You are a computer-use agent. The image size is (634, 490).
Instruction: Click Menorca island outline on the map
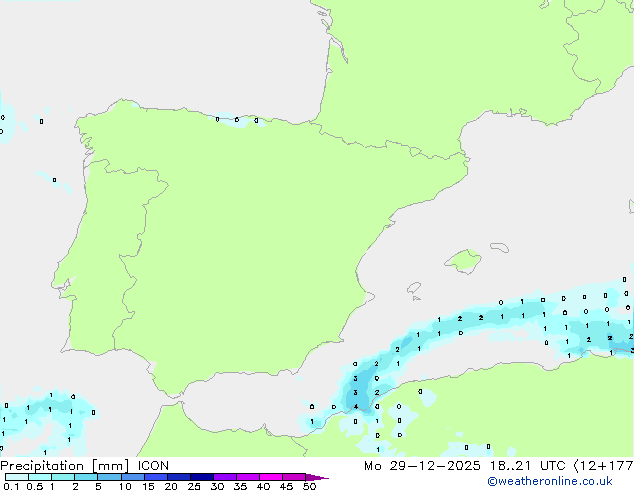[x=499, y=247]
